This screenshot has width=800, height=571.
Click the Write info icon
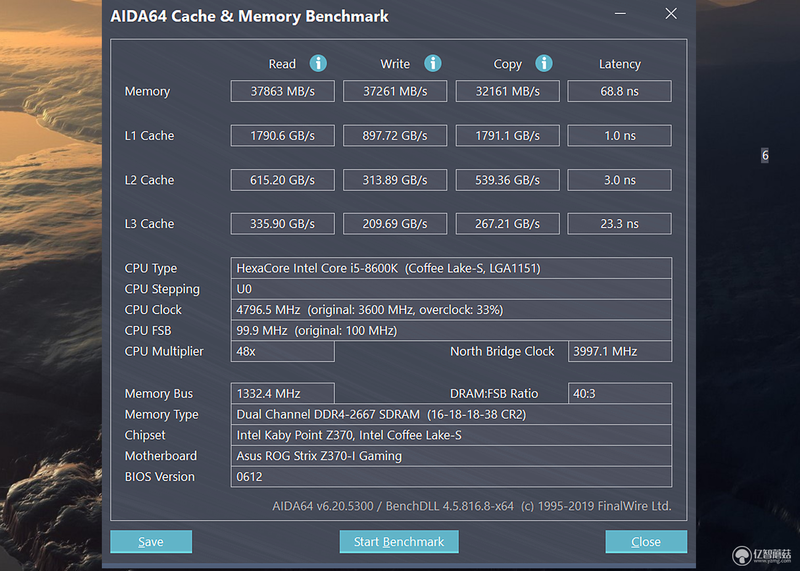(x=433, y=63)
